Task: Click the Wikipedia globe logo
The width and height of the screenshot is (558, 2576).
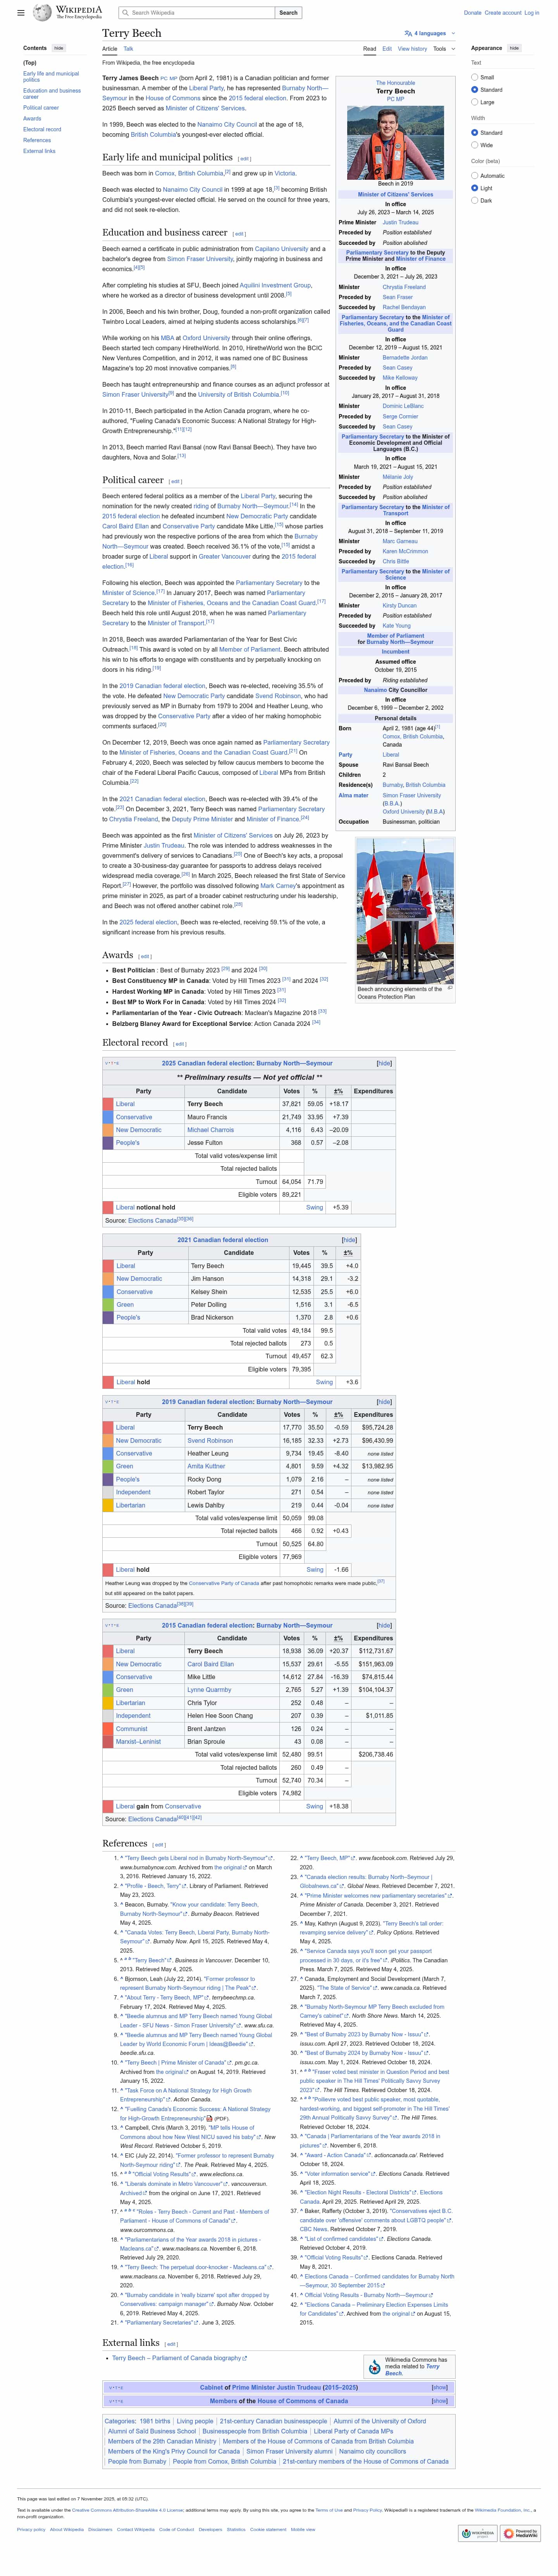Action: click(x=42, y=13)
